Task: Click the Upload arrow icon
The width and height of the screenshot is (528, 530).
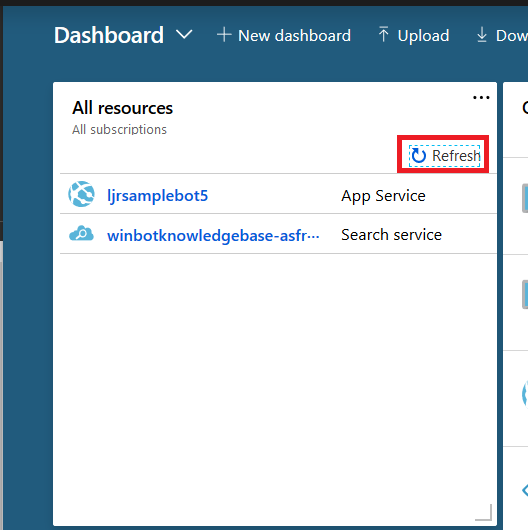Action: [383, 34]
